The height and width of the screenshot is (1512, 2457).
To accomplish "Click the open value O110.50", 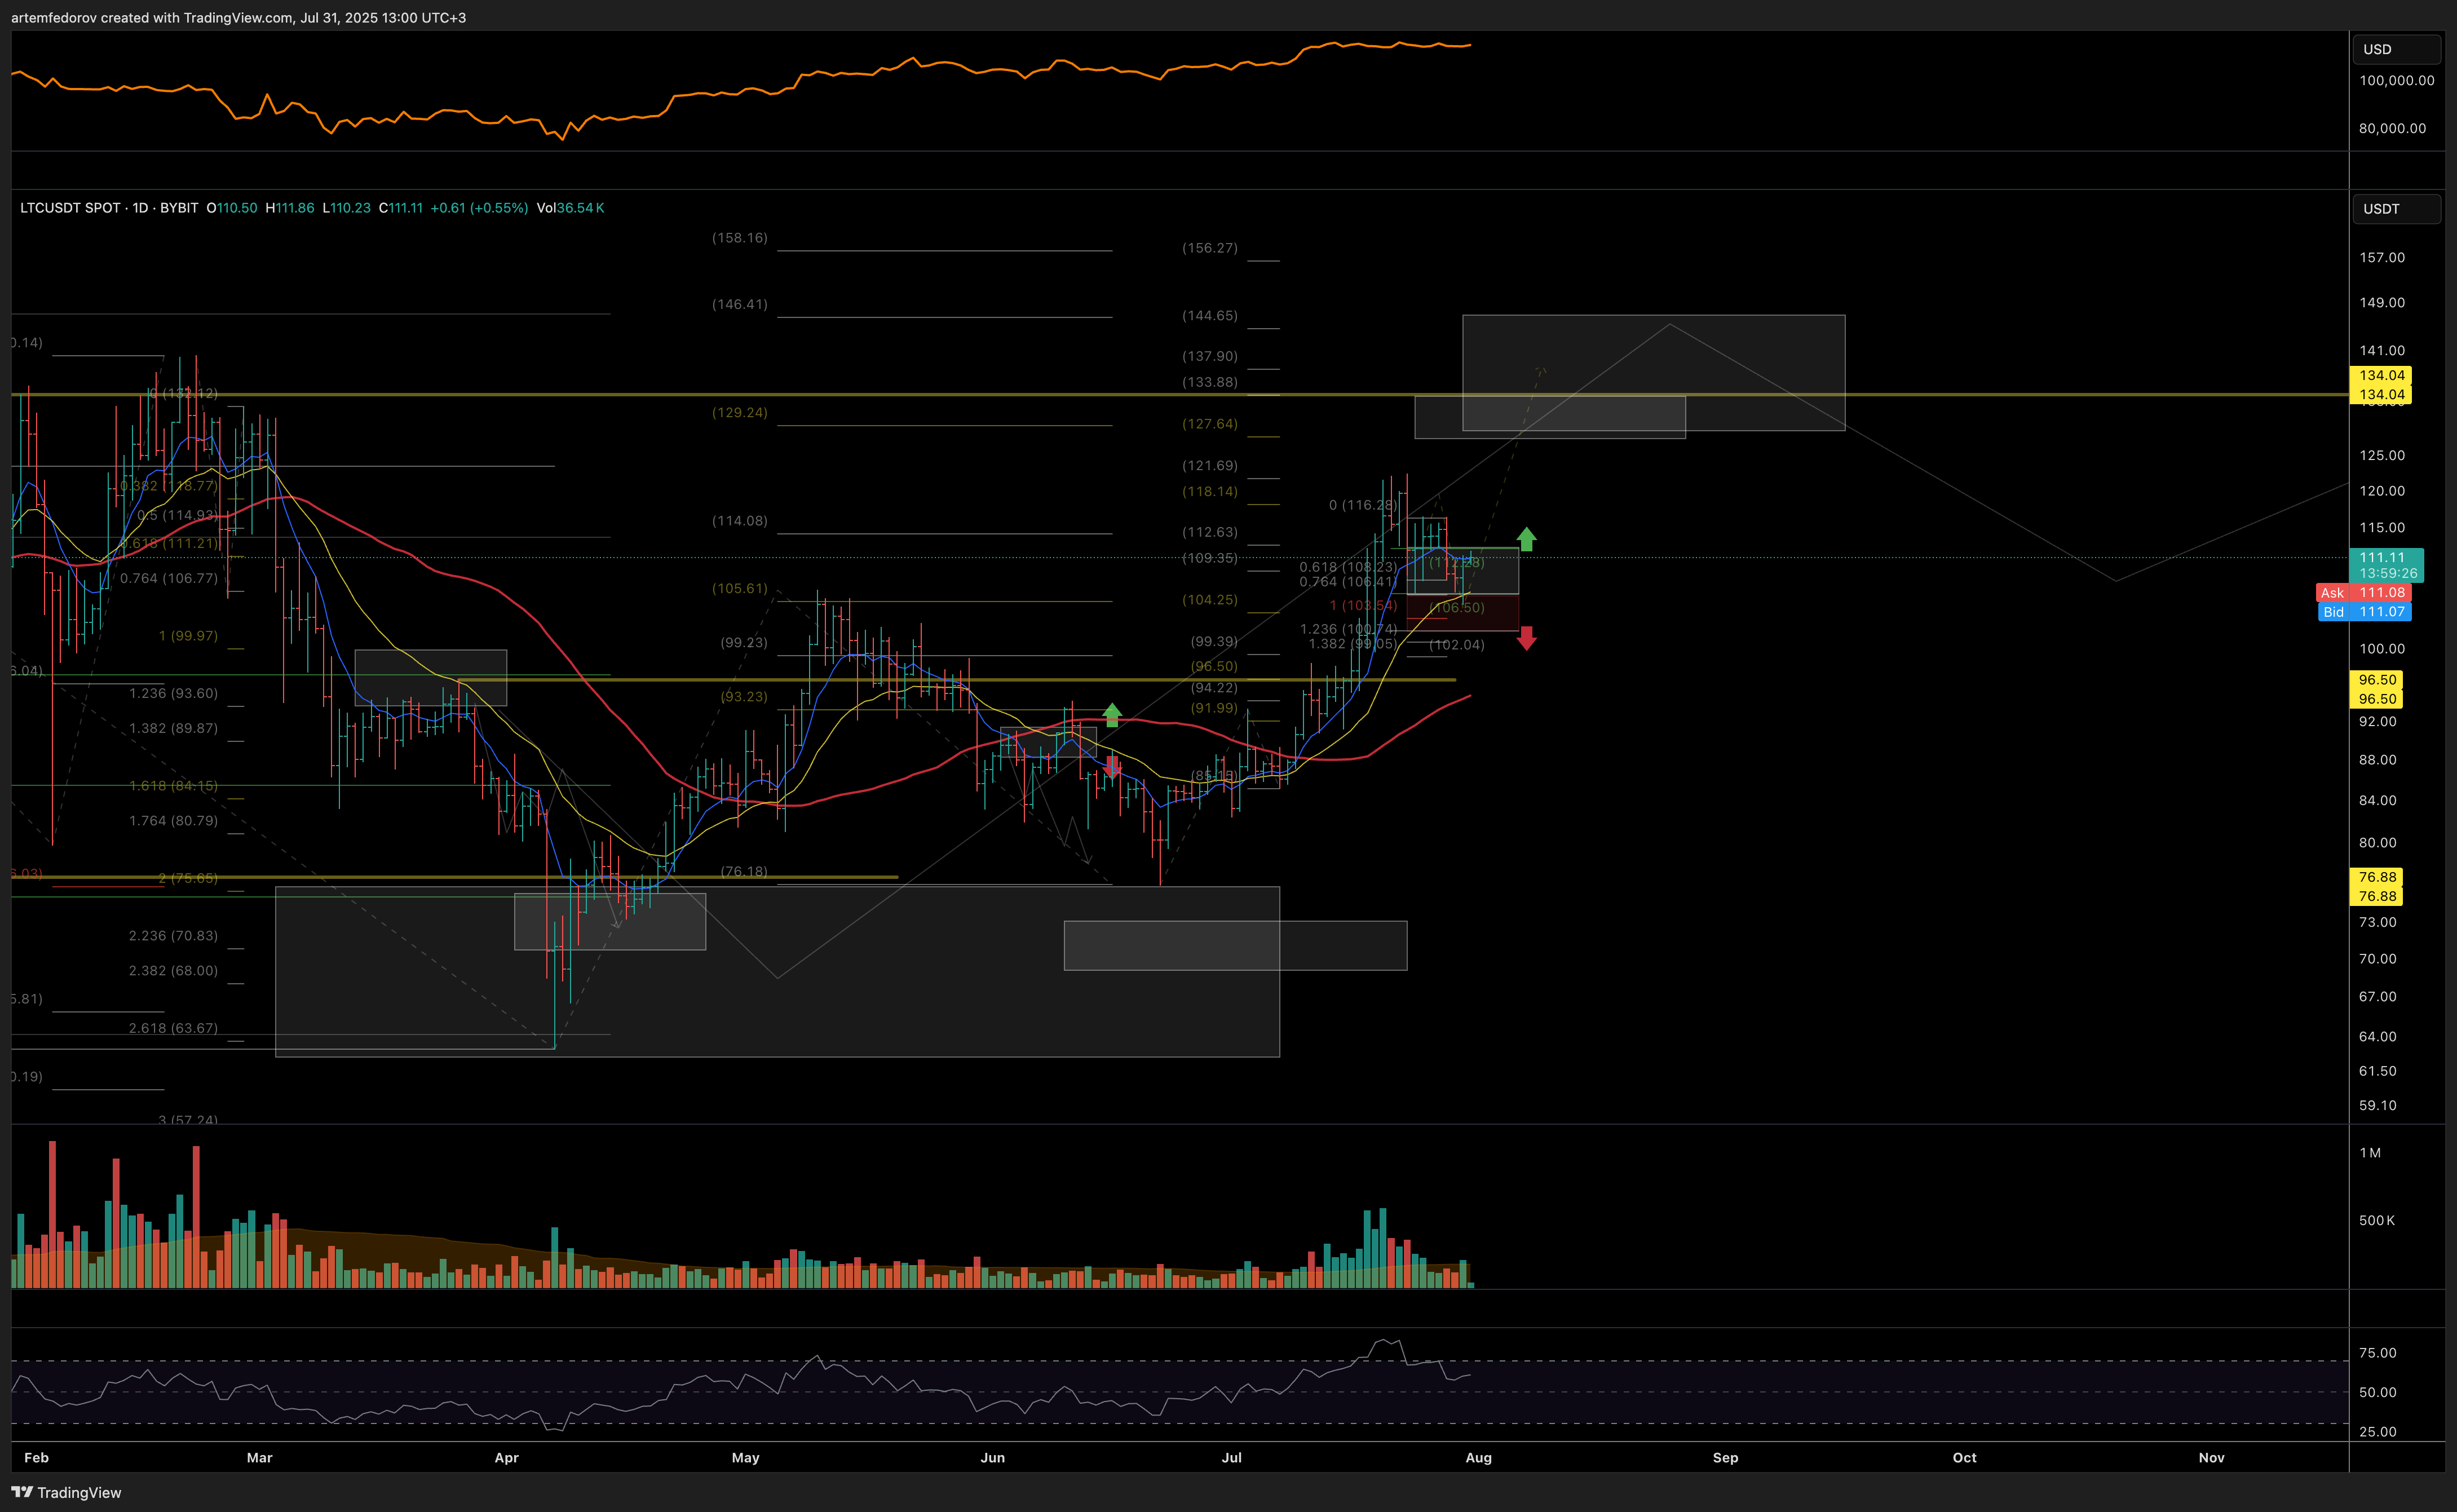I will click(231, 208).
